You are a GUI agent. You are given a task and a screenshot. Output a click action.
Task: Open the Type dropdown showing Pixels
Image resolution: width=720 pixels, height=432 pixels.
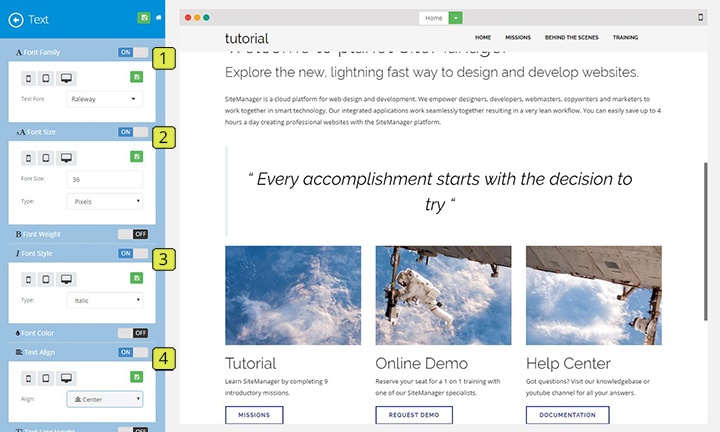pyautogui.click(x=105, y=201)
